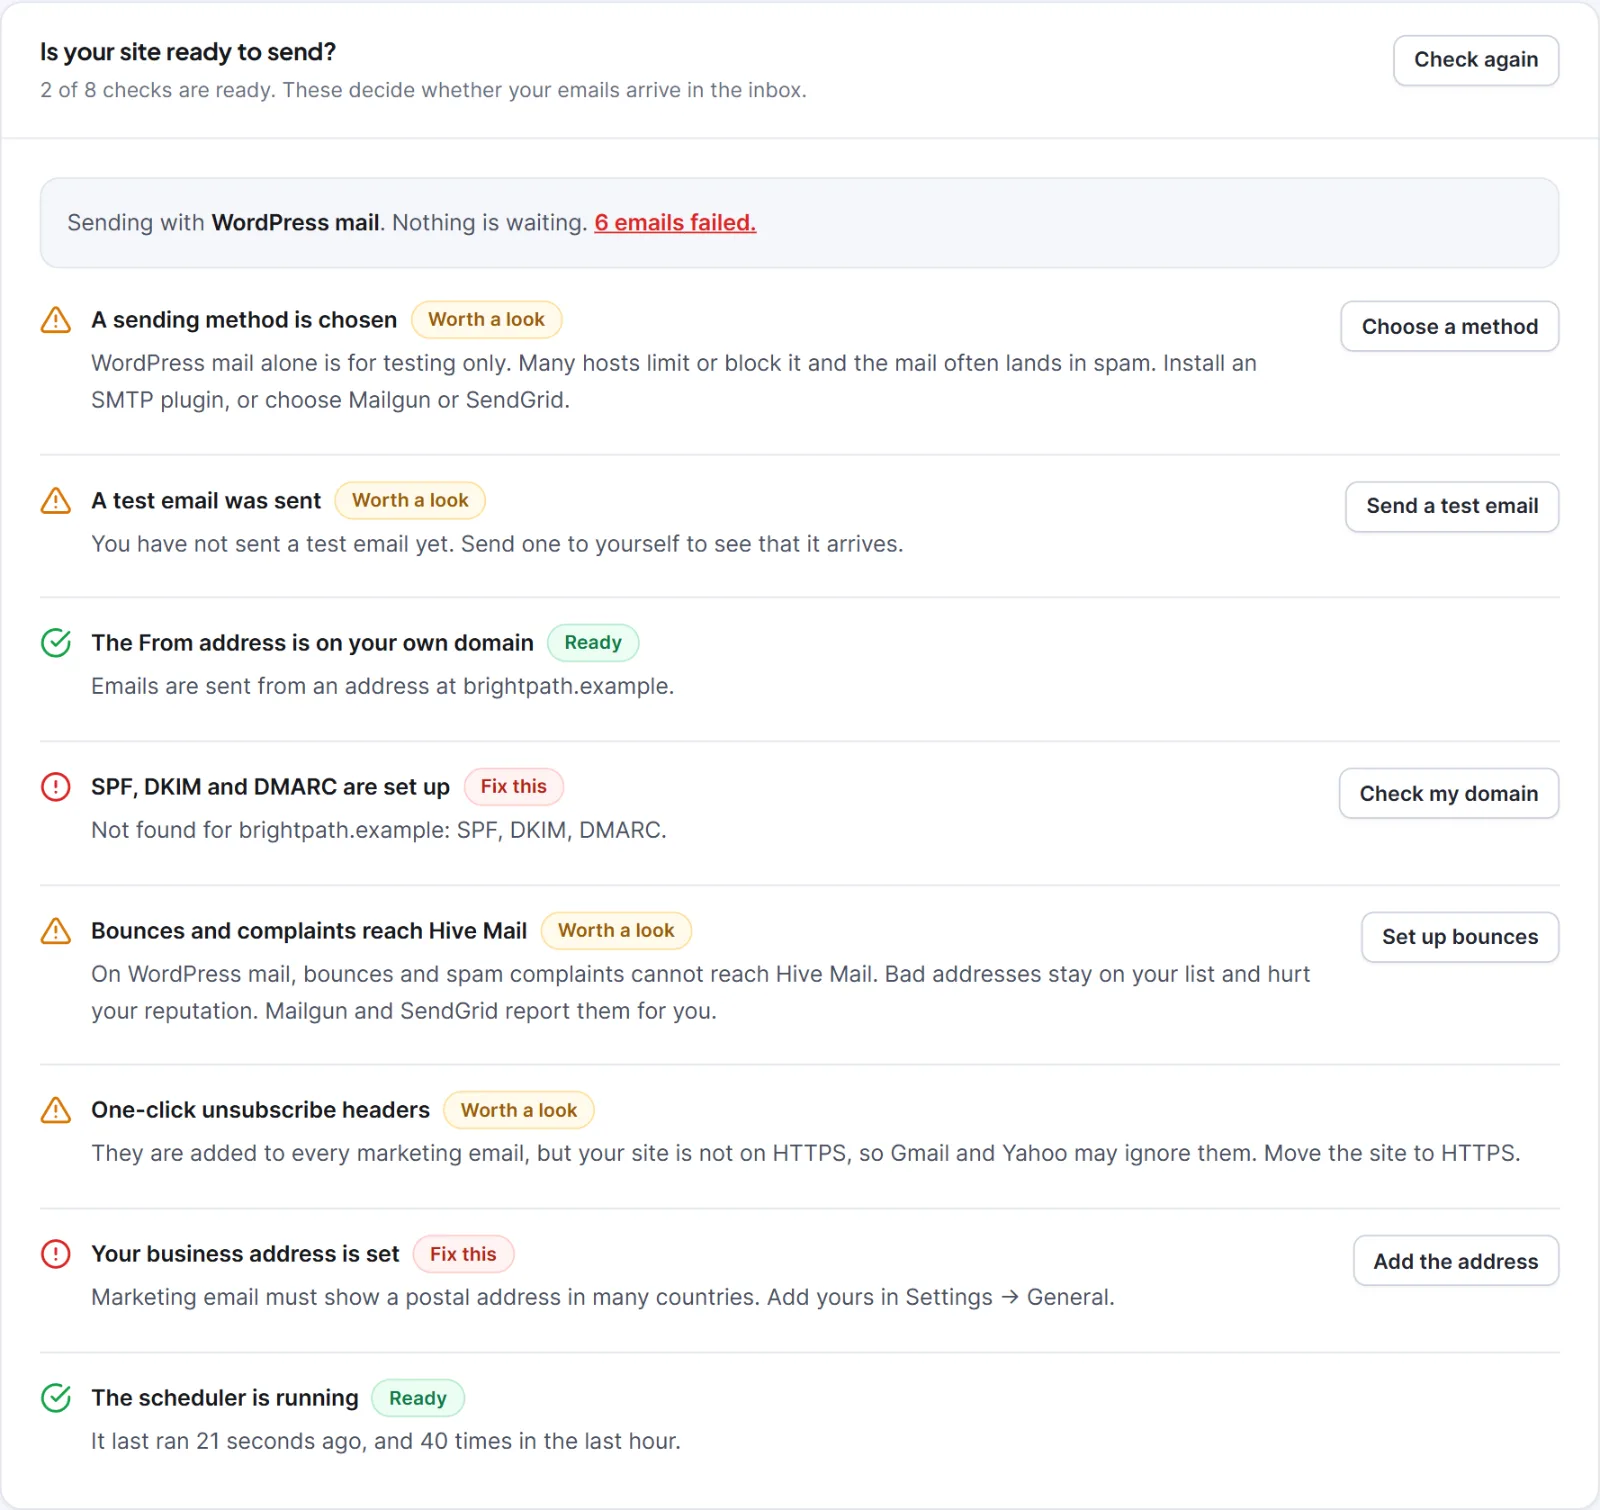Click Ready badge on From address row
The width and height of the screenshot is (1600, 1510).
click(x=593, y=643)
